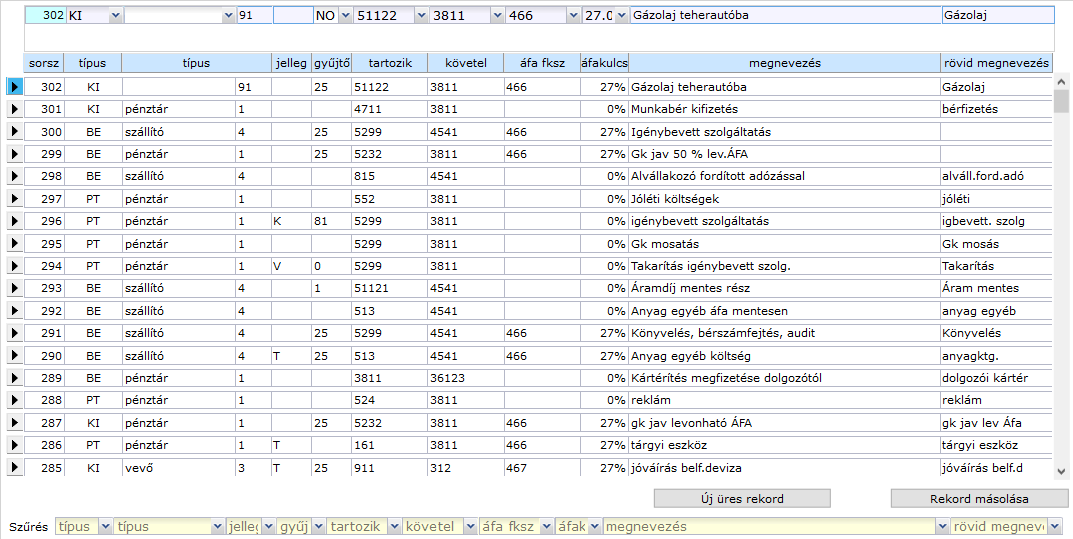
Task: Click the row arrow for record 300
Action: click(15, 132)
